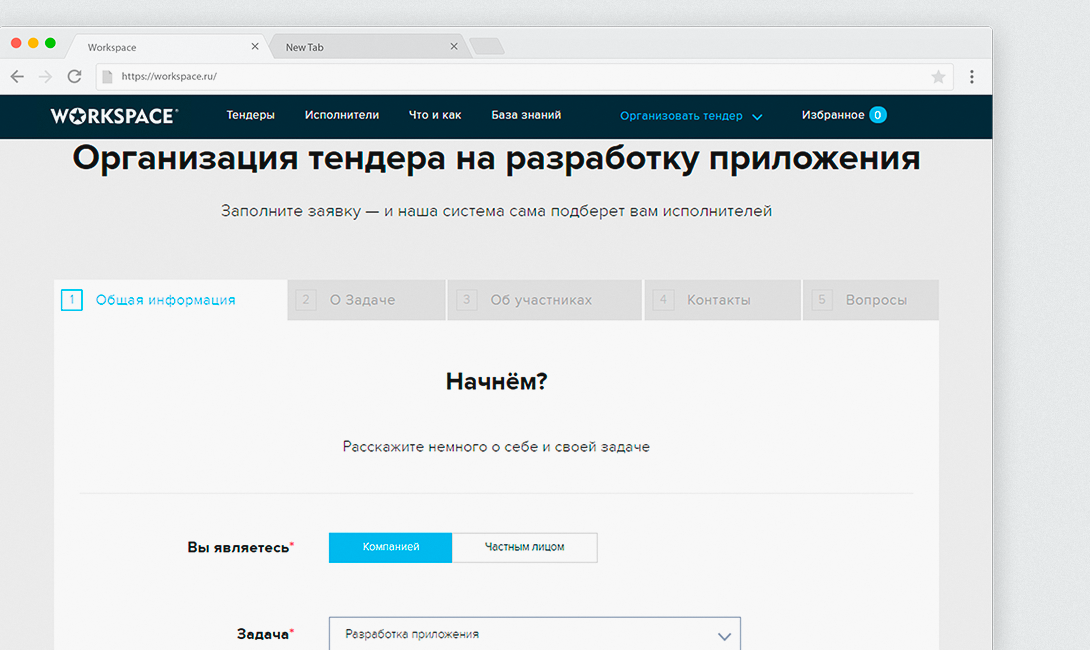The width and height of the screenshot is (1090, 650).
Task: Open the Тендеры menu item
Action: [x=250, y=115]
